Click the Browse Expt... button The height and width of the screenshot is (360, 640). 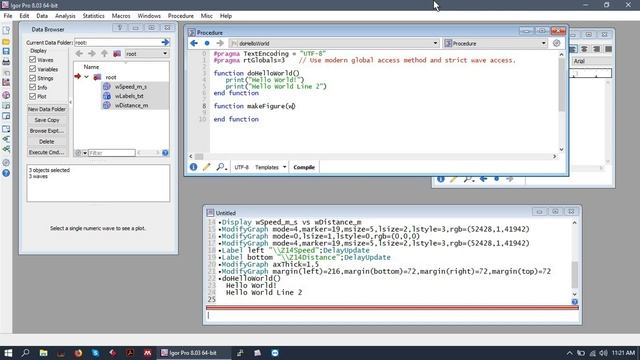pyautogui.click(x=47, y=131)
